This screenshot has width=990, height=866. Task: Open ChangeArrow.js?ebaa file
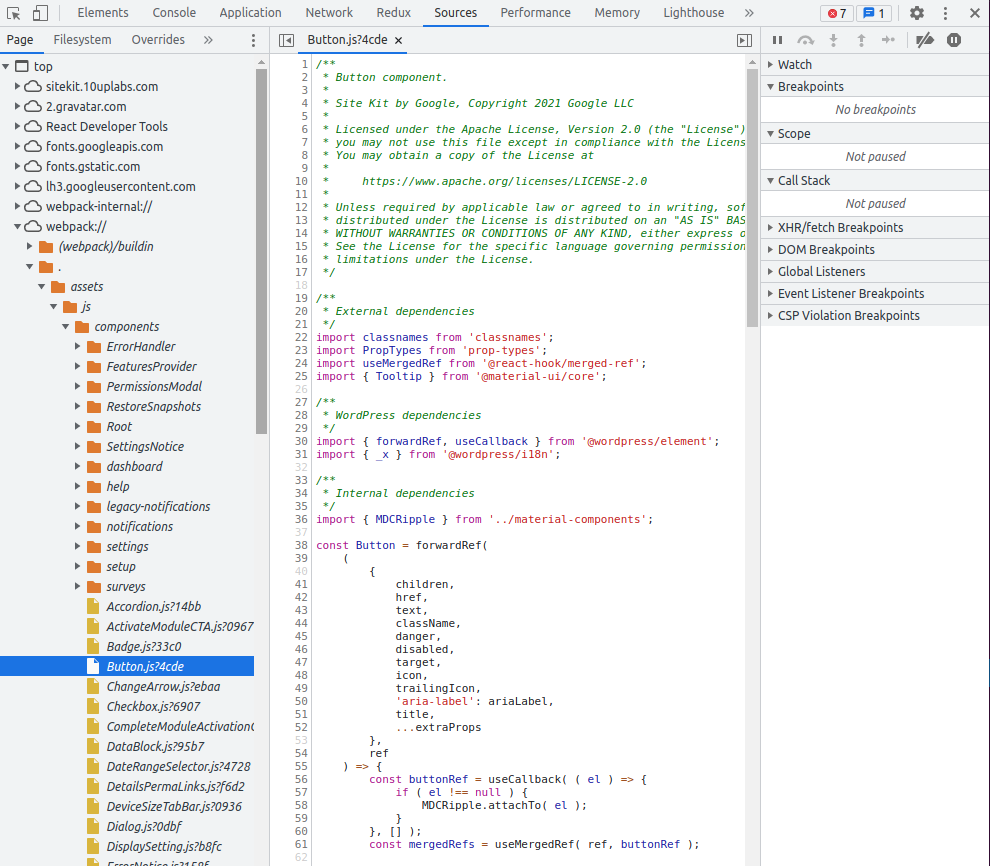click(x=163, y=686)
